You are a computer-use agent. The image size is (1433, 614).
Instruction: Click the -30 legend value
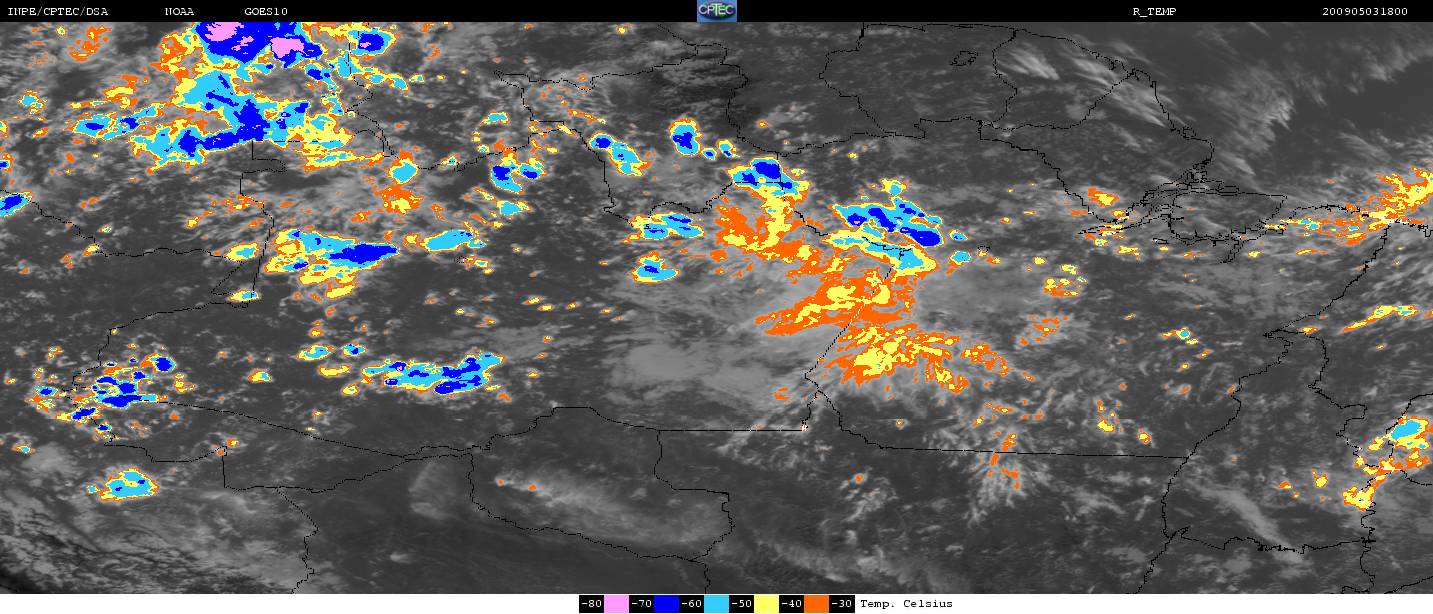[x=841, y=604]
